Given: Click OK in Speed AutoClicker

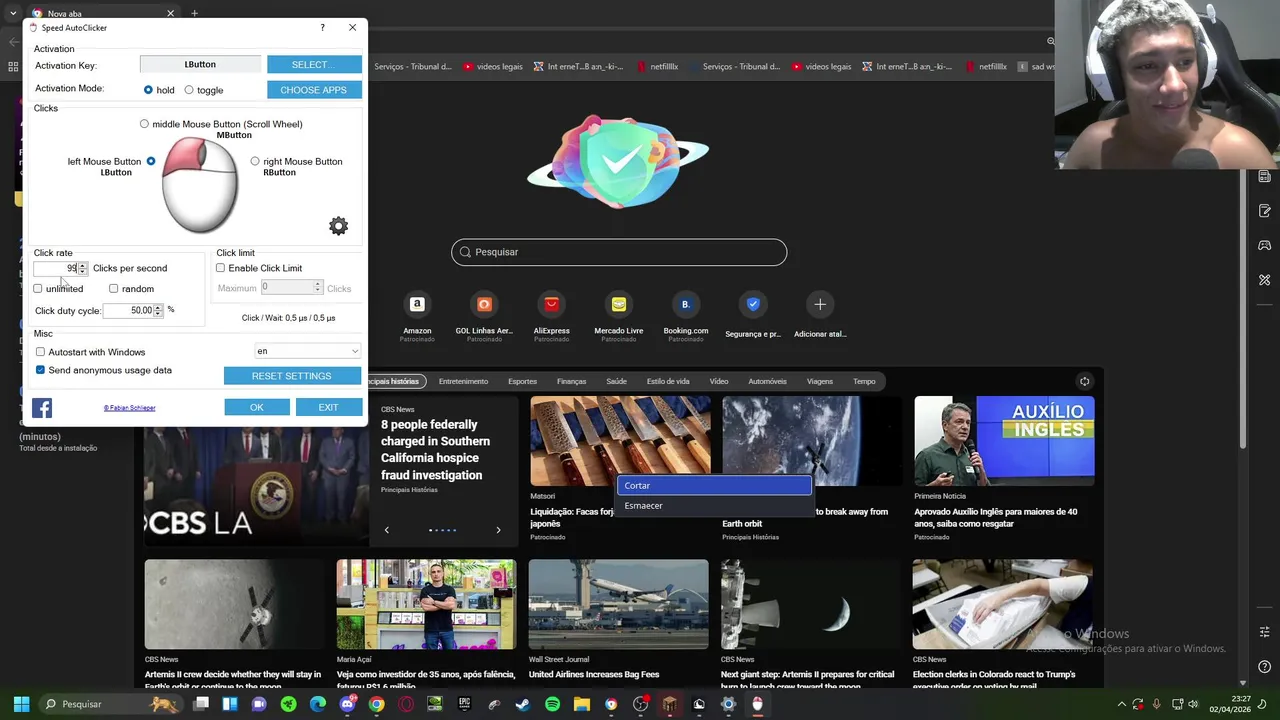Looking at the screenshot, I should 257,407.
